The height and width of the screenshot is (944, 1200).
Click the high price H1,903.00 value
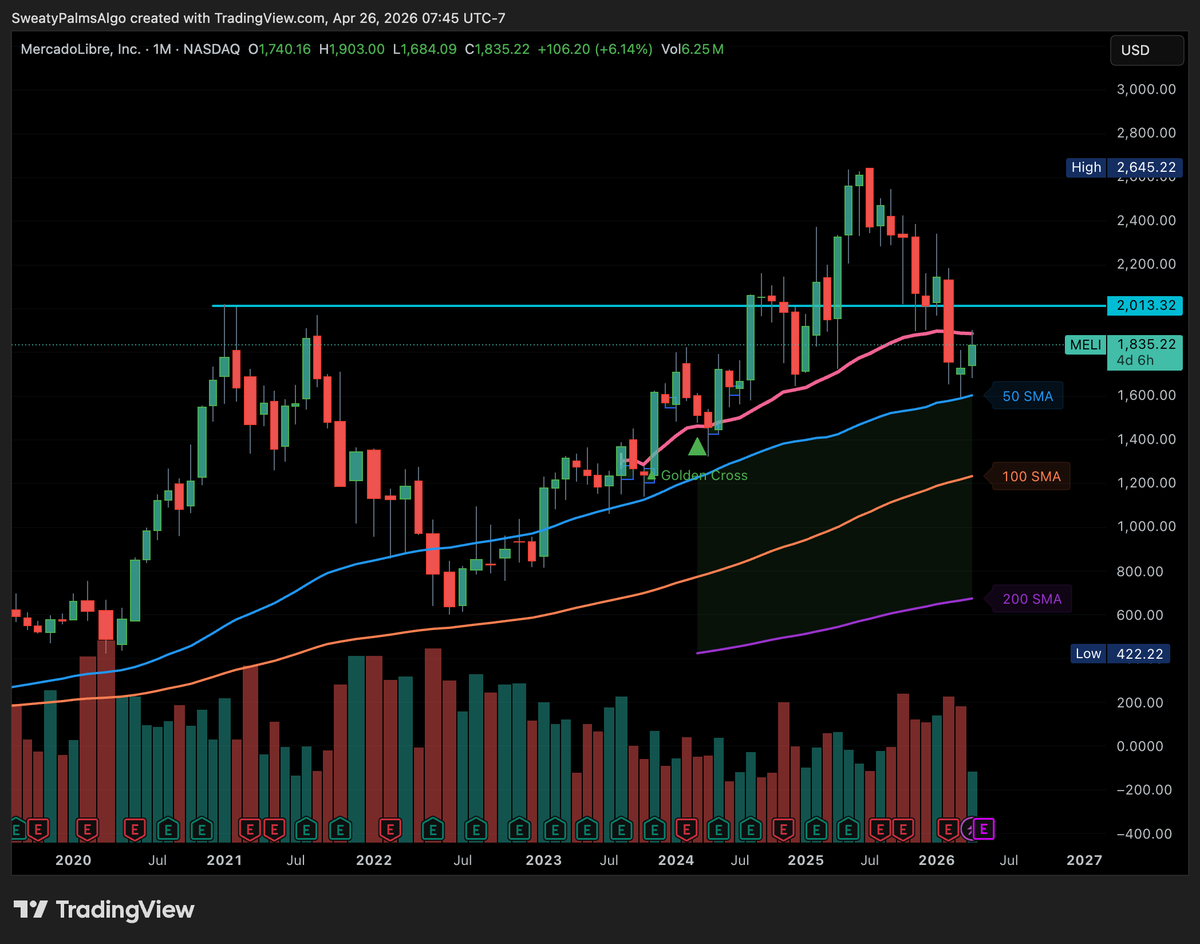(x=352, y=49)
